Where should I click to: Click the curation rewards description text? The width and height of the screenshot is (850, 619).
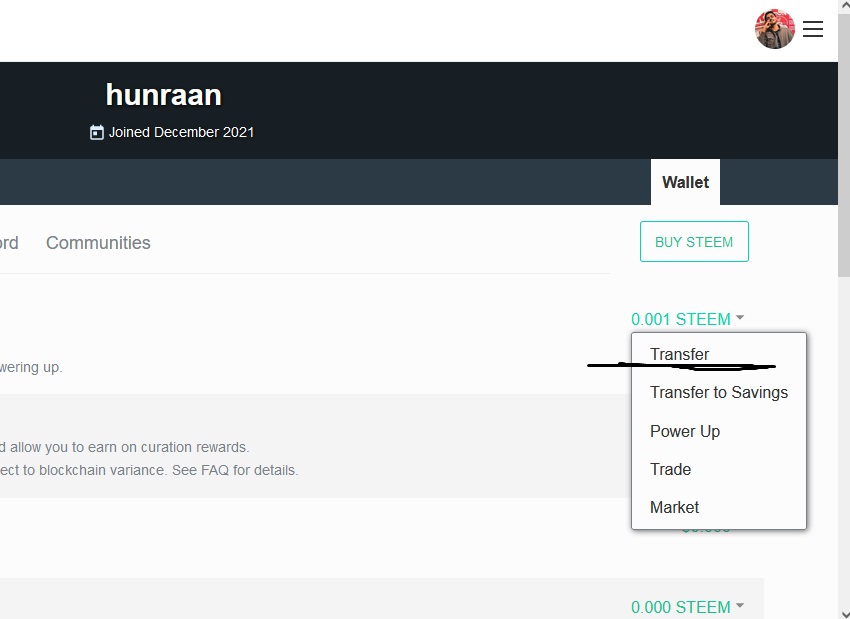(125, 447)
